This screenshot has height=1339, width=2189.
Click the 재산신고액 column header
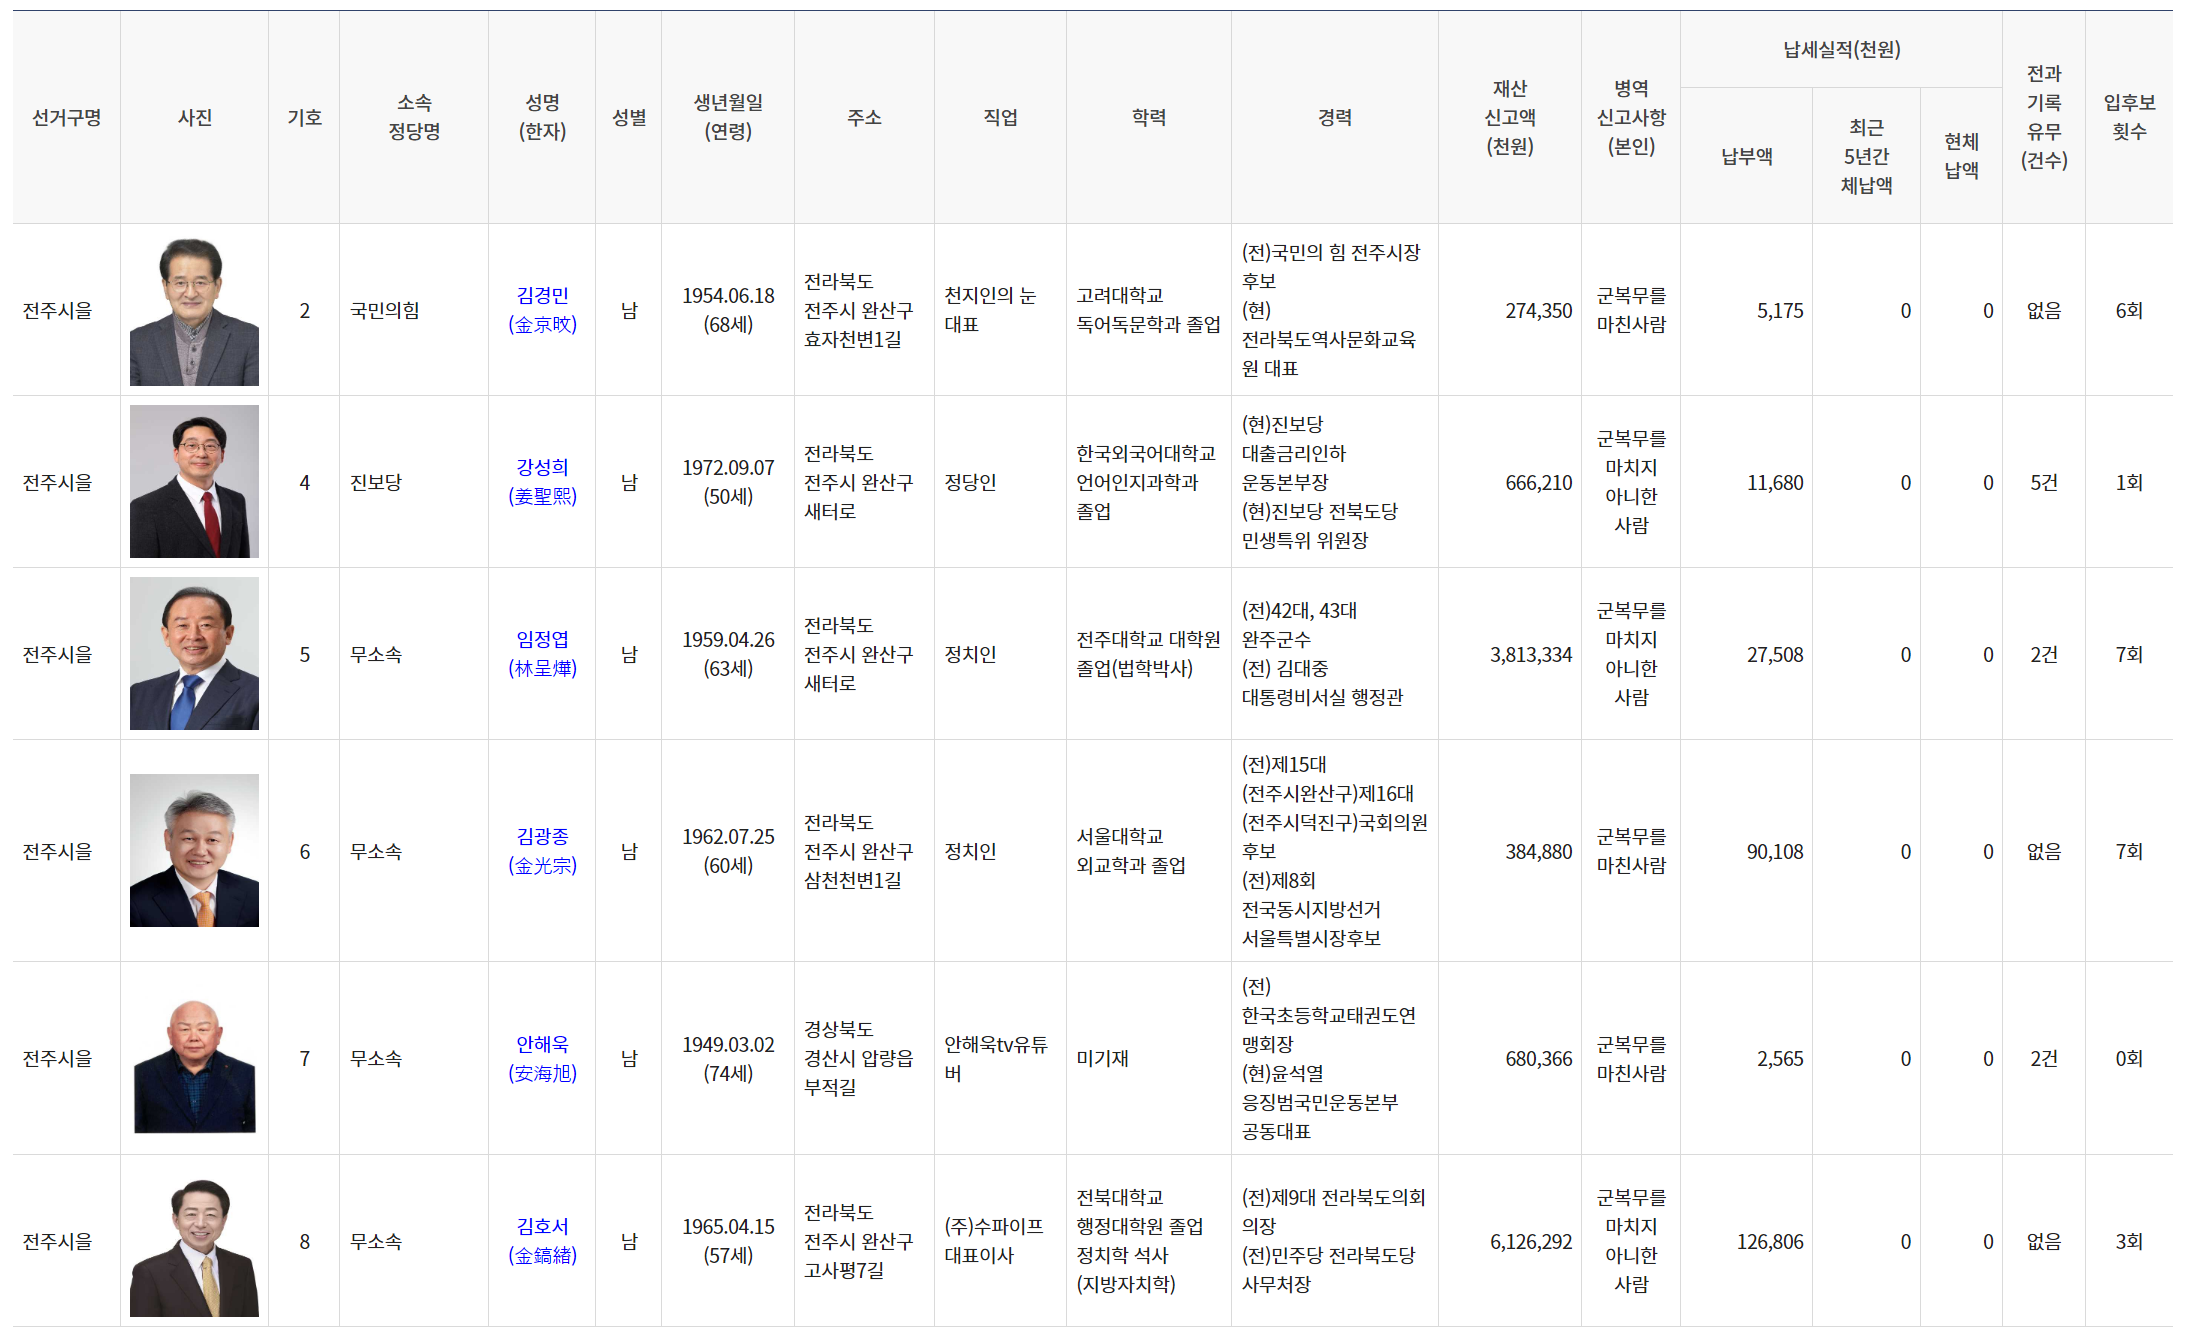(x=1509, y=118)
